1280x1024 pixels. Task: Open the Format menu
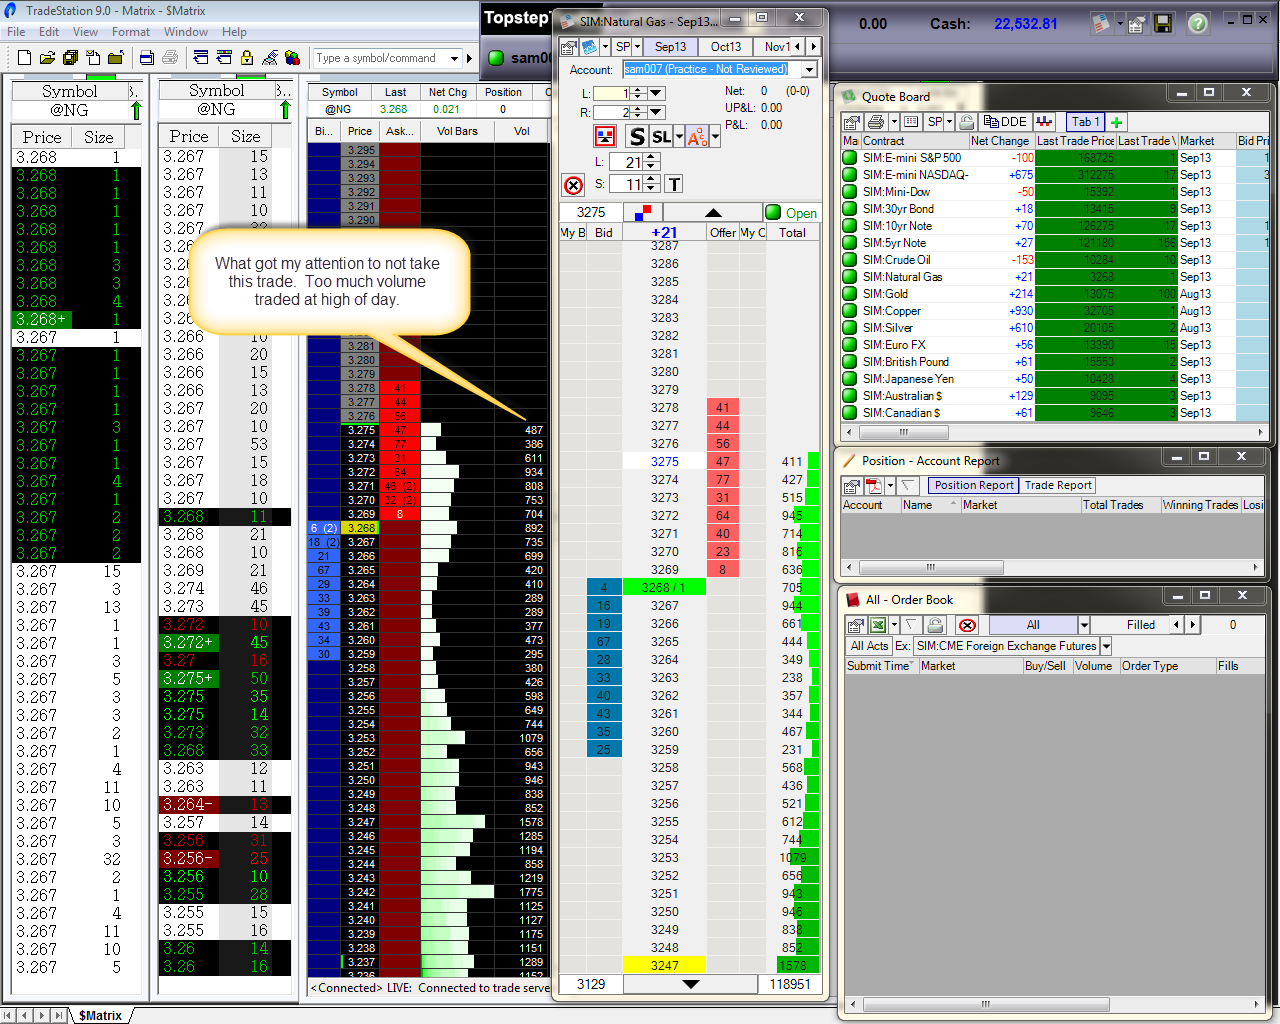coord(131,32)
